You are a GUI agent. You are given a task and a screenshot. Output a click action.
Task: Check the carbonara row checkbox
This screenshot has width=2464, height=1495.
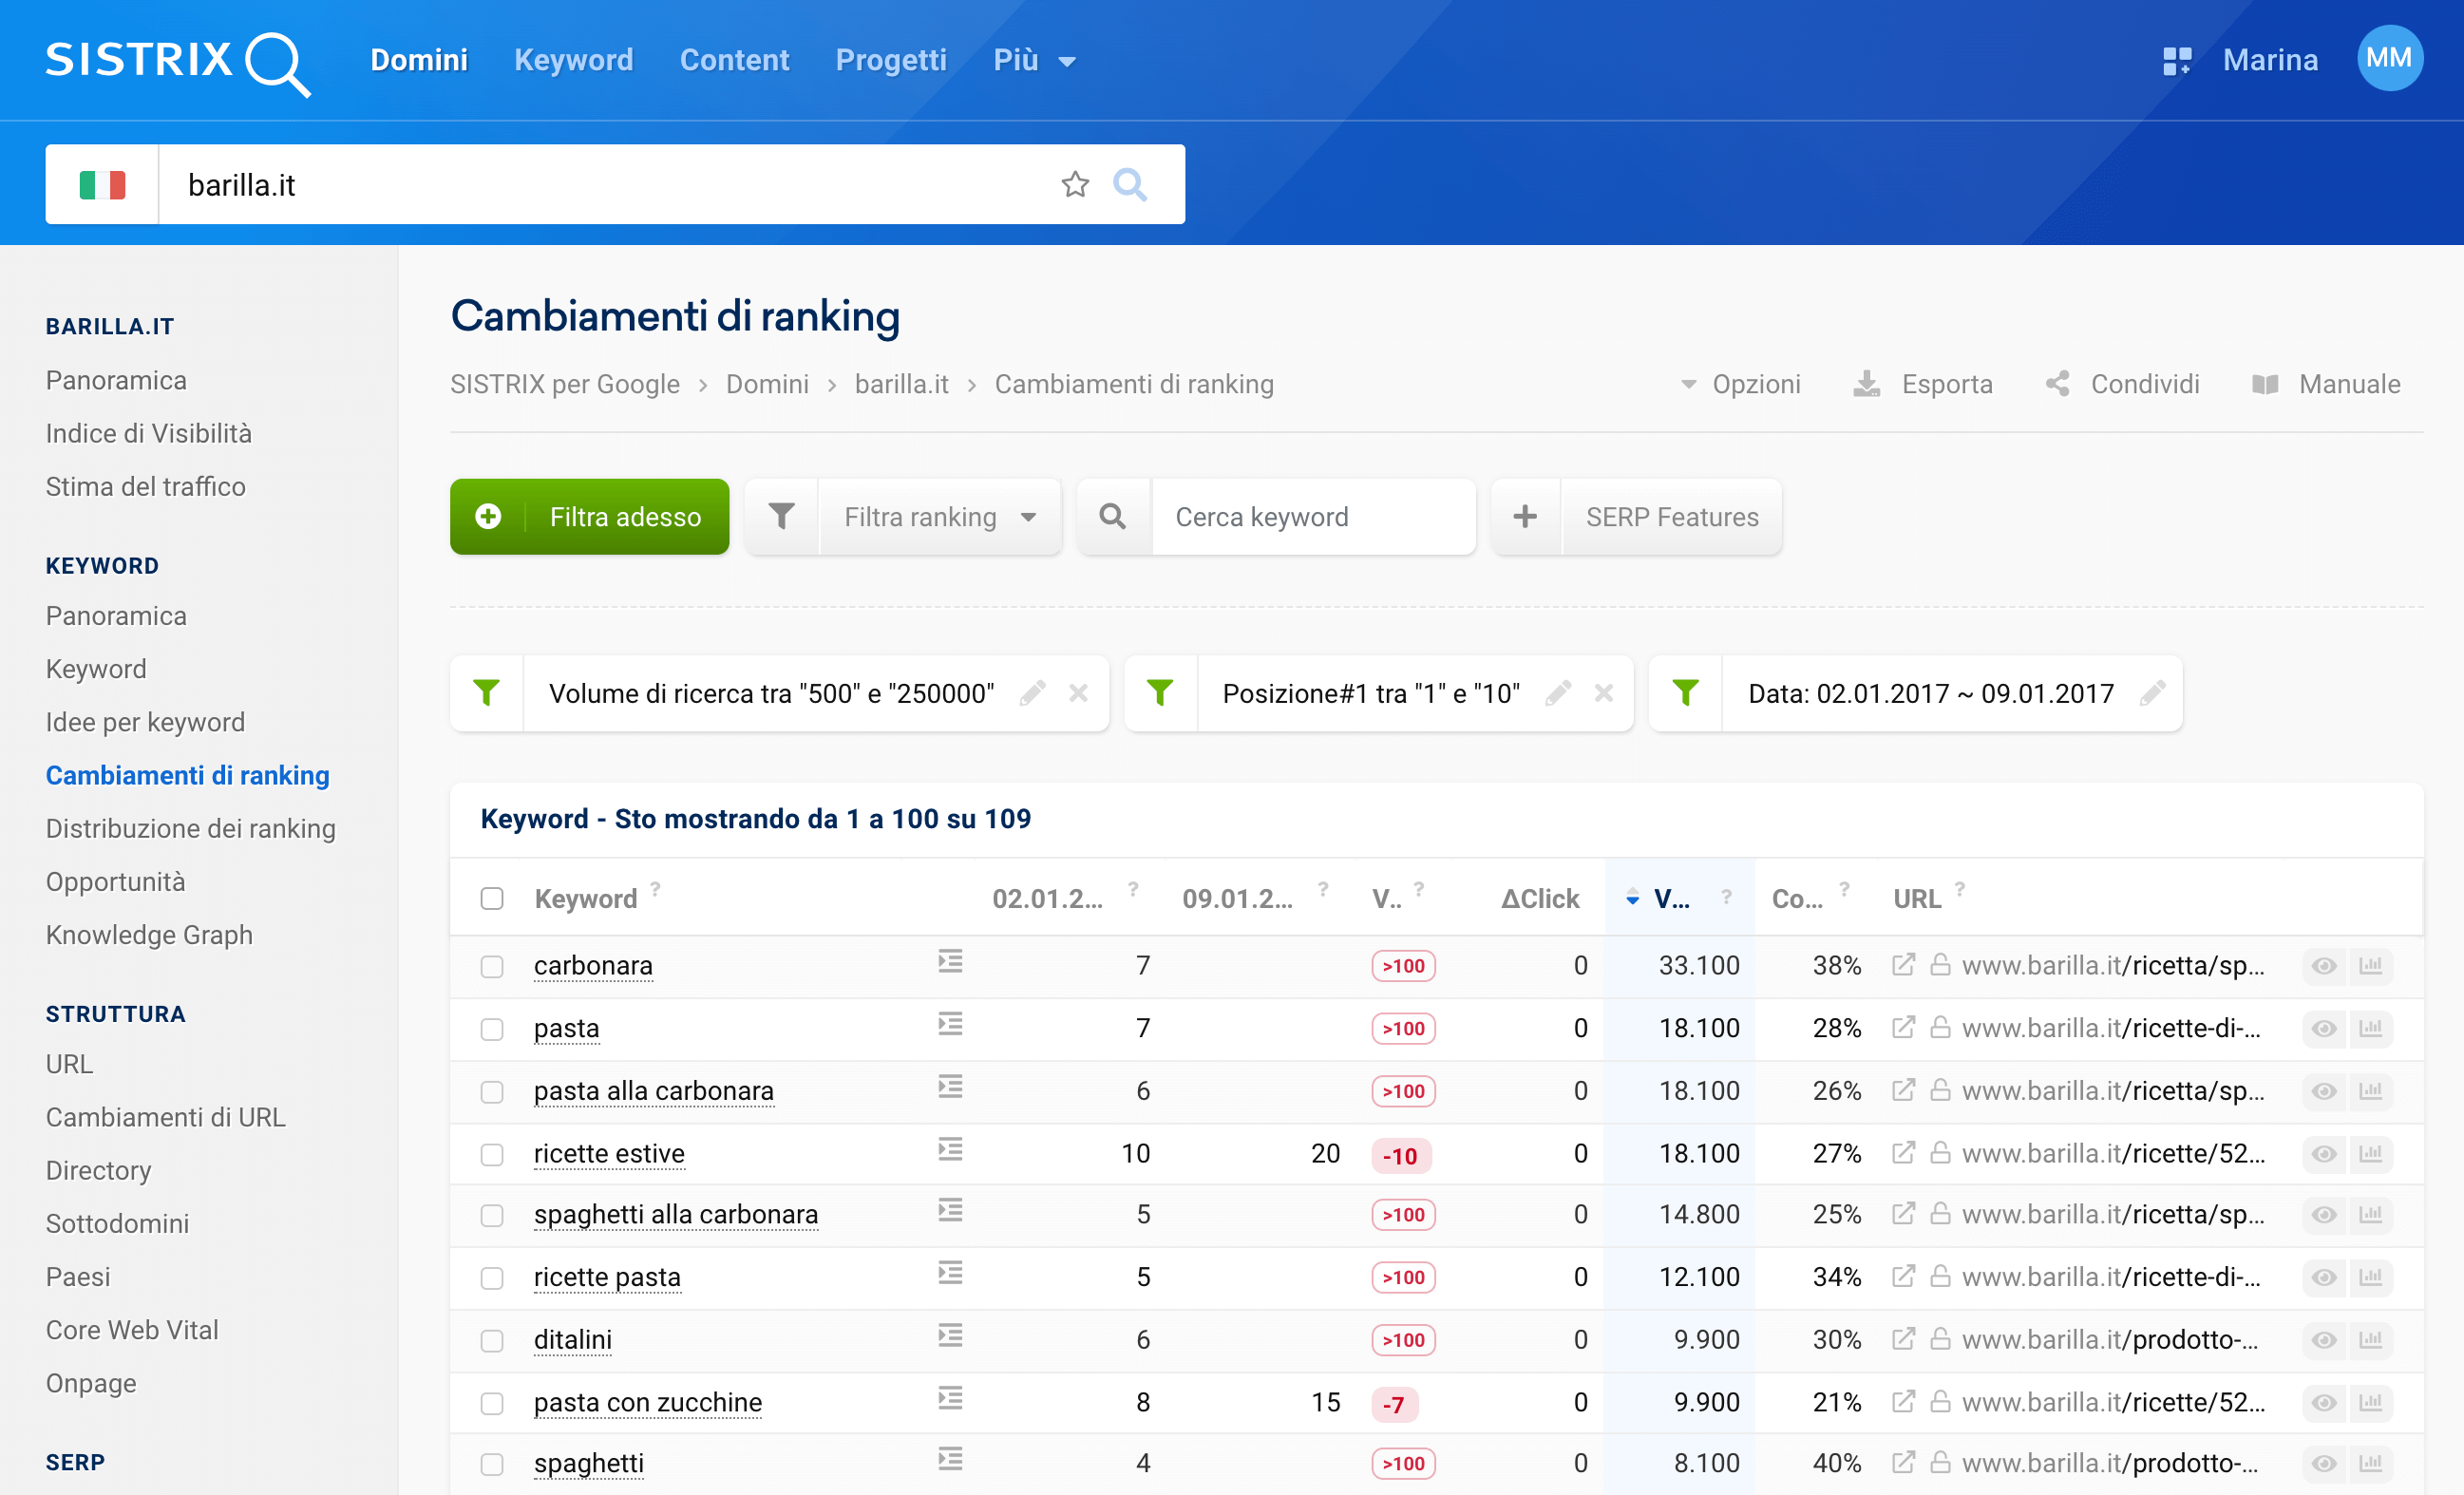click(x=491, y=966)
